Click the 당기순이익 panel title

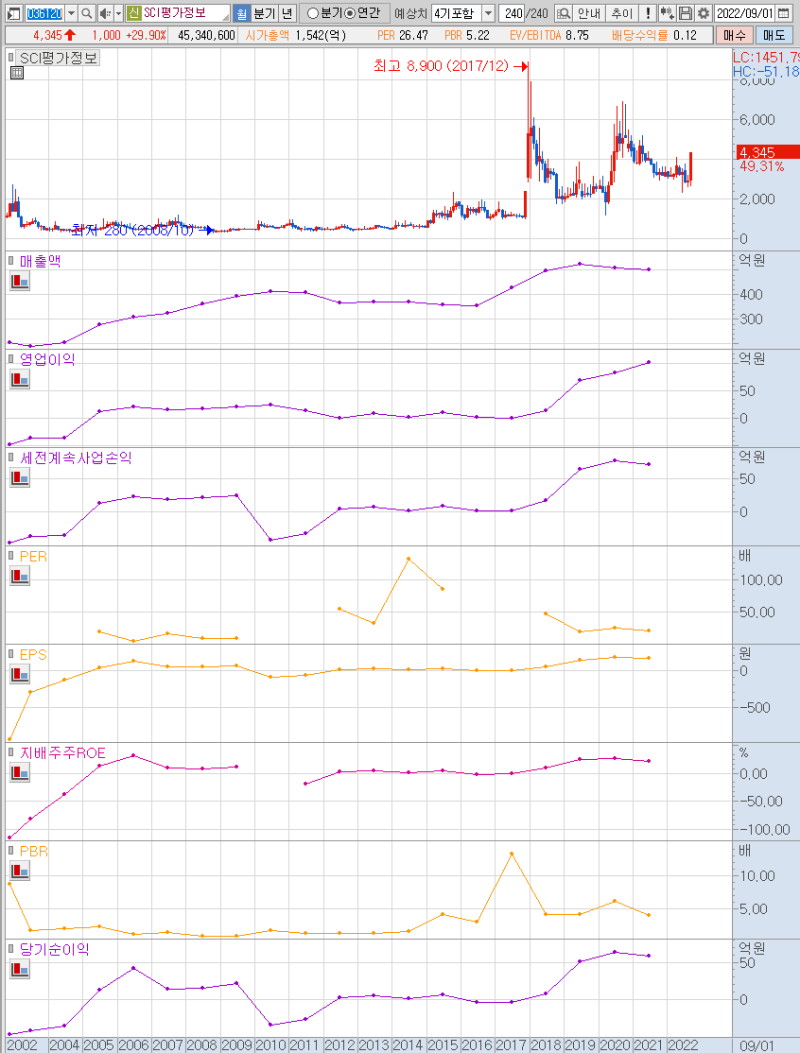point(54,949)
